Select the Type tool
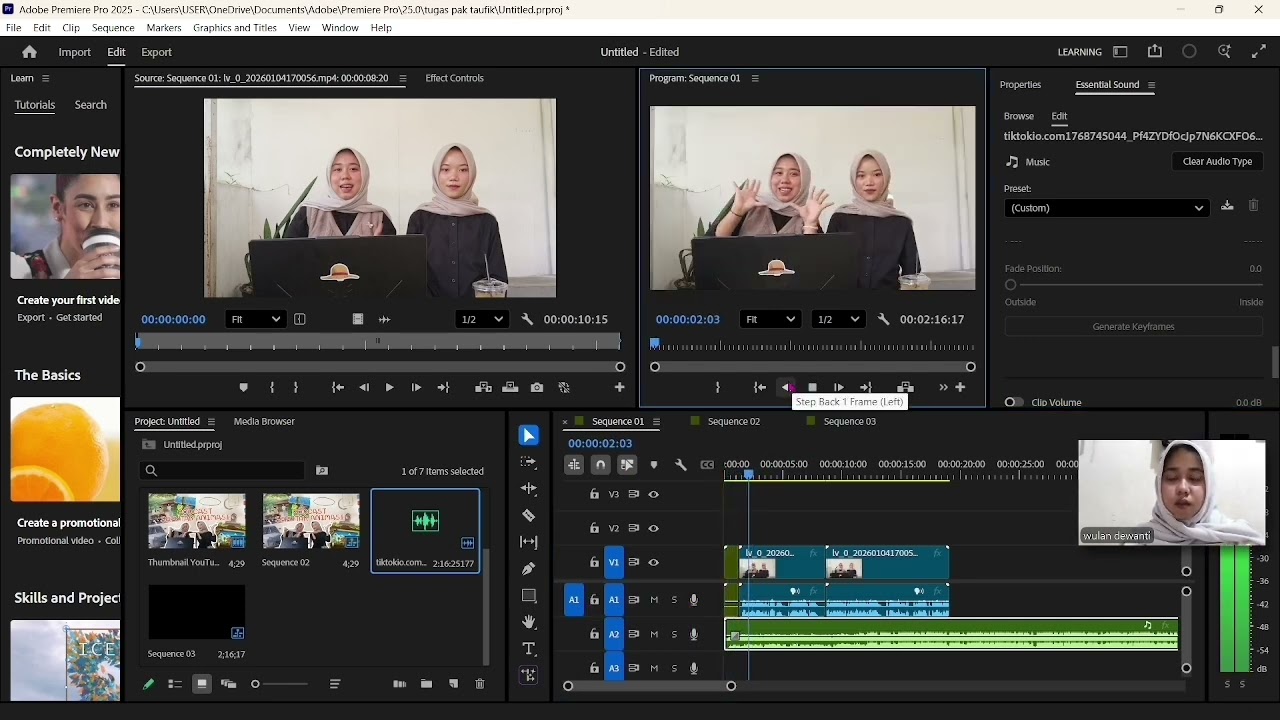The image size is (1280, 720). (x=529, y=649)
